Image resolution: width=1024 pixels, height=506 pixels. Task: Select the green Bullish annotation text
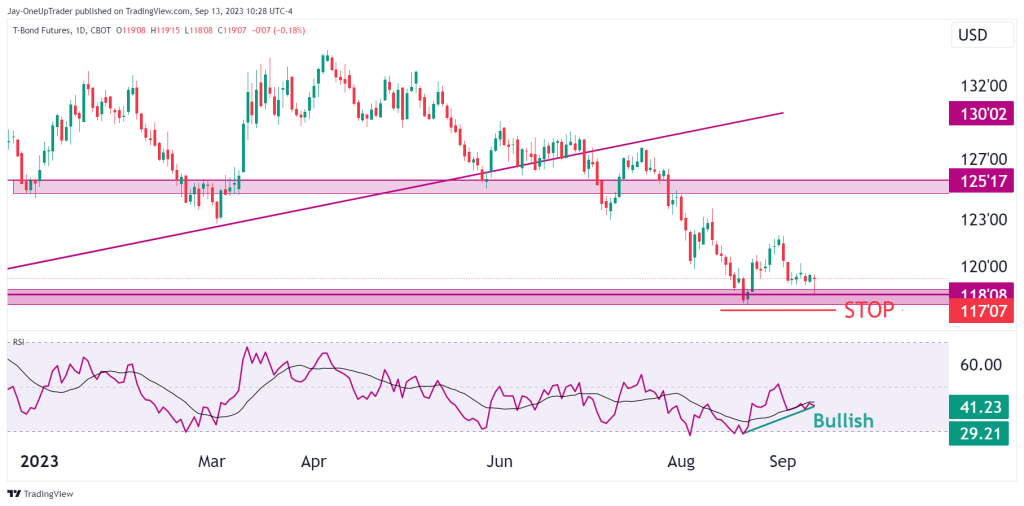[x=843, y=420]
